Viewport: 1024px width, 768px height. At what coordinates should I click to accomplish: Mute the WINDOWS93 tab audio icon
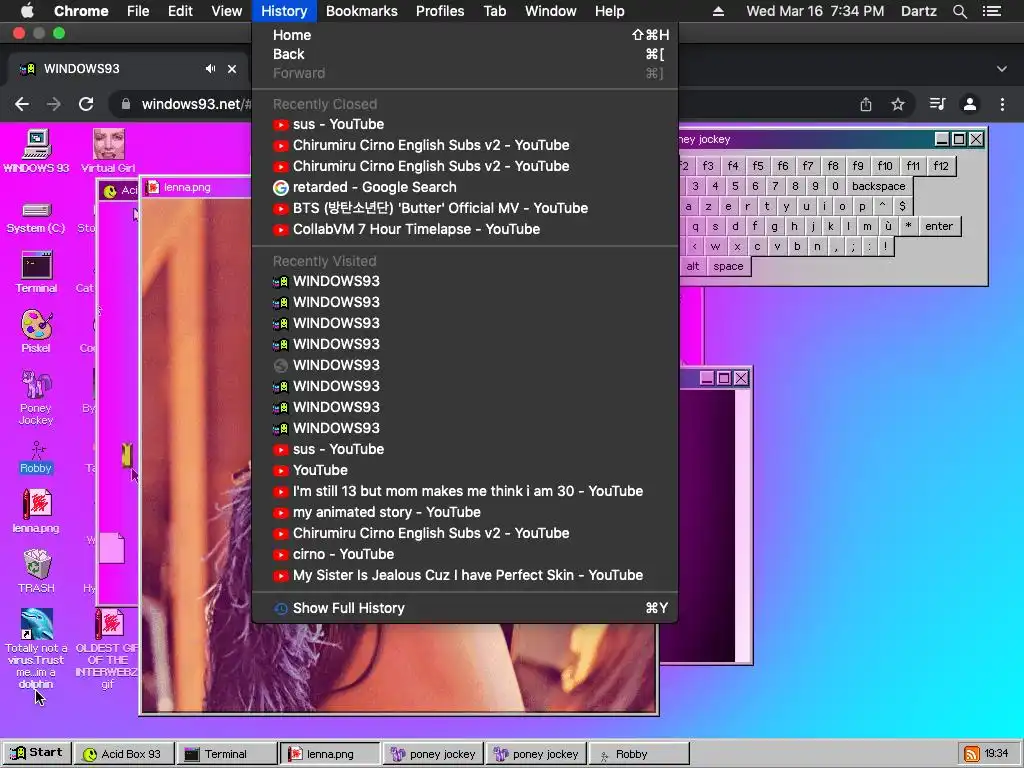click(210, 69)
